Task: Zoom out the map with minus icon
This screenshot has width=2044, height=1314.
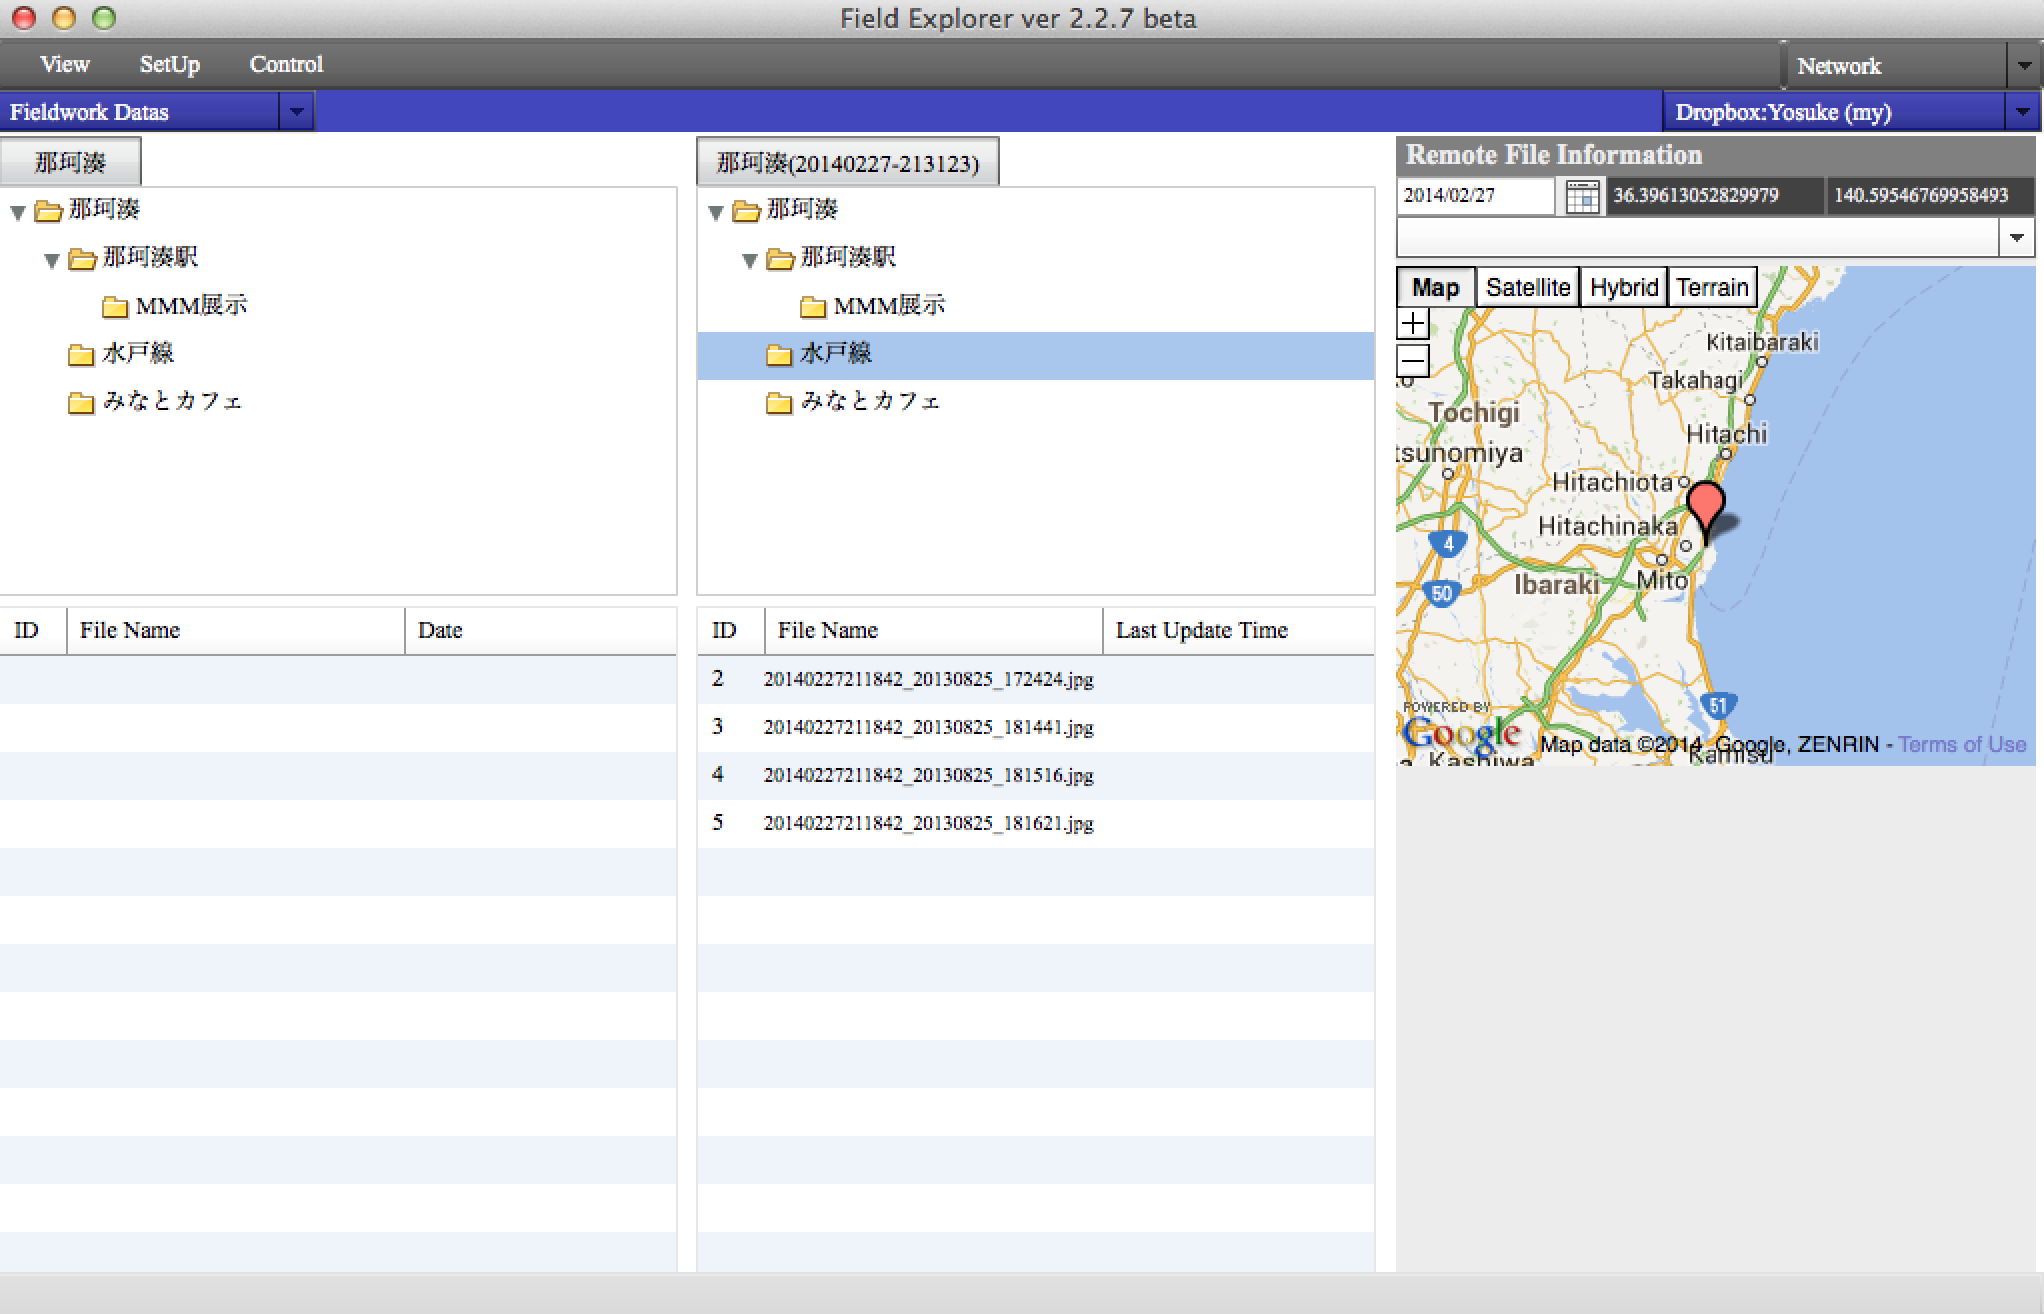Action: 1413,360
